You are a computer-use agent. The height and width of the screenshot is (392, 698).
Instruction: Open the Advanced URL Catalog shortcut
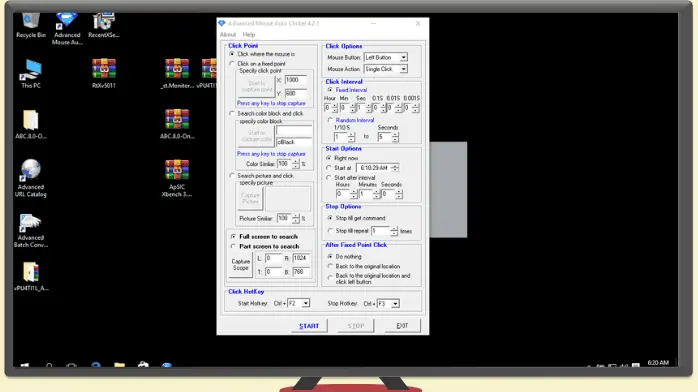[31, 178]
